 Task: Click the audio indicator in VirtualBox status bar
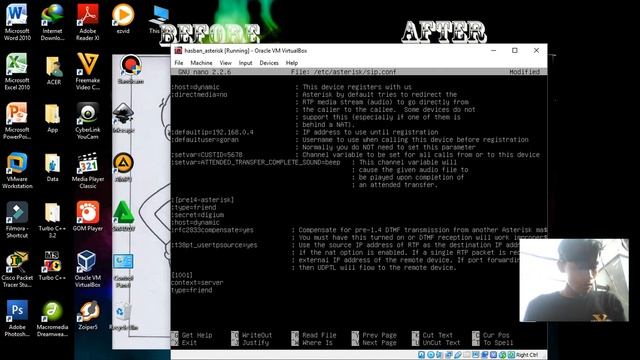click(439, 355)
